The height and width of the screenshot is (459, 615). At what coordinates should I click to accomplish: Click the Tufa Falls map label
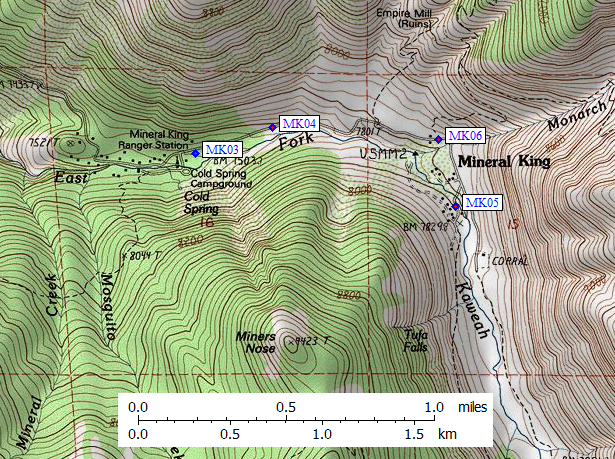[x=416, y=341]
